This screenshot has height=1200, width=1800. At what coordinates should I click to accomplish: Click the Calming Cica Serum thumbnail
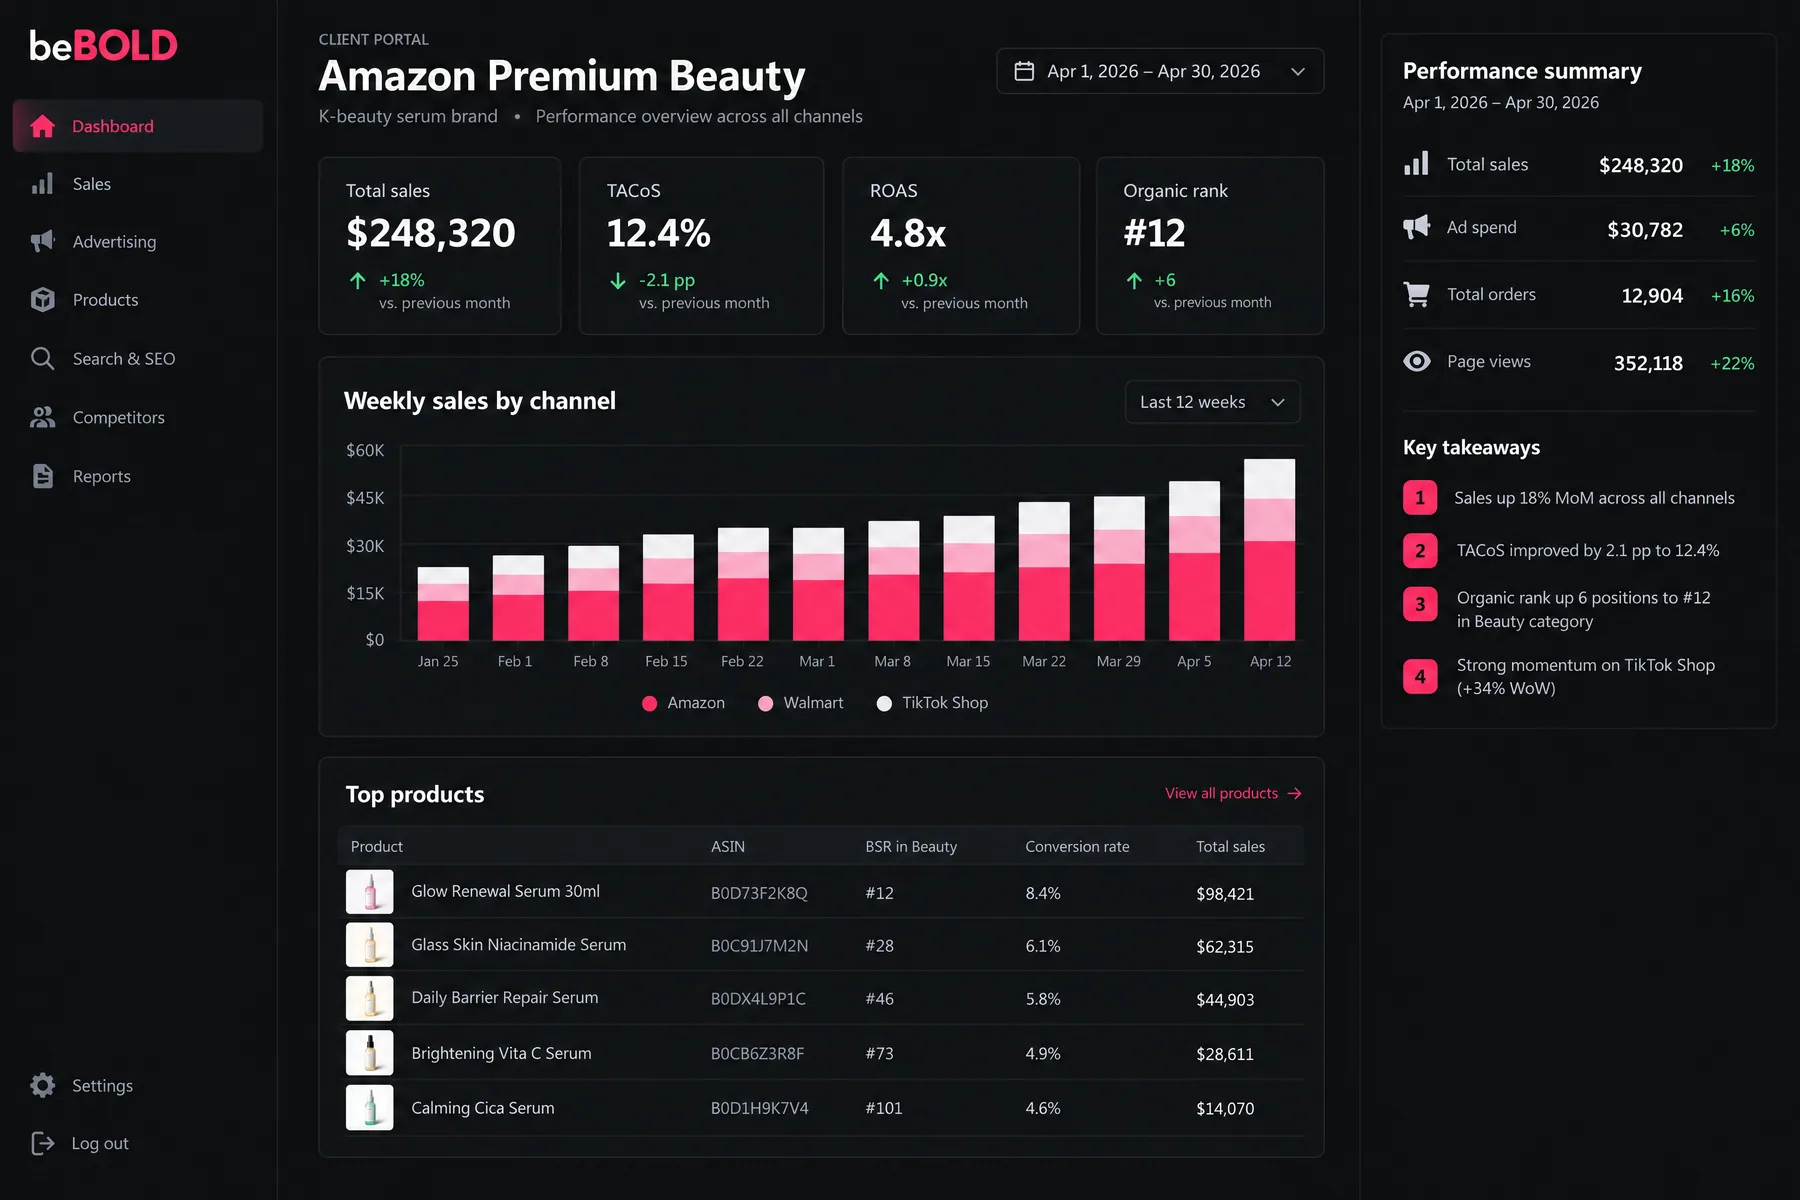(x=370, y=1108)
